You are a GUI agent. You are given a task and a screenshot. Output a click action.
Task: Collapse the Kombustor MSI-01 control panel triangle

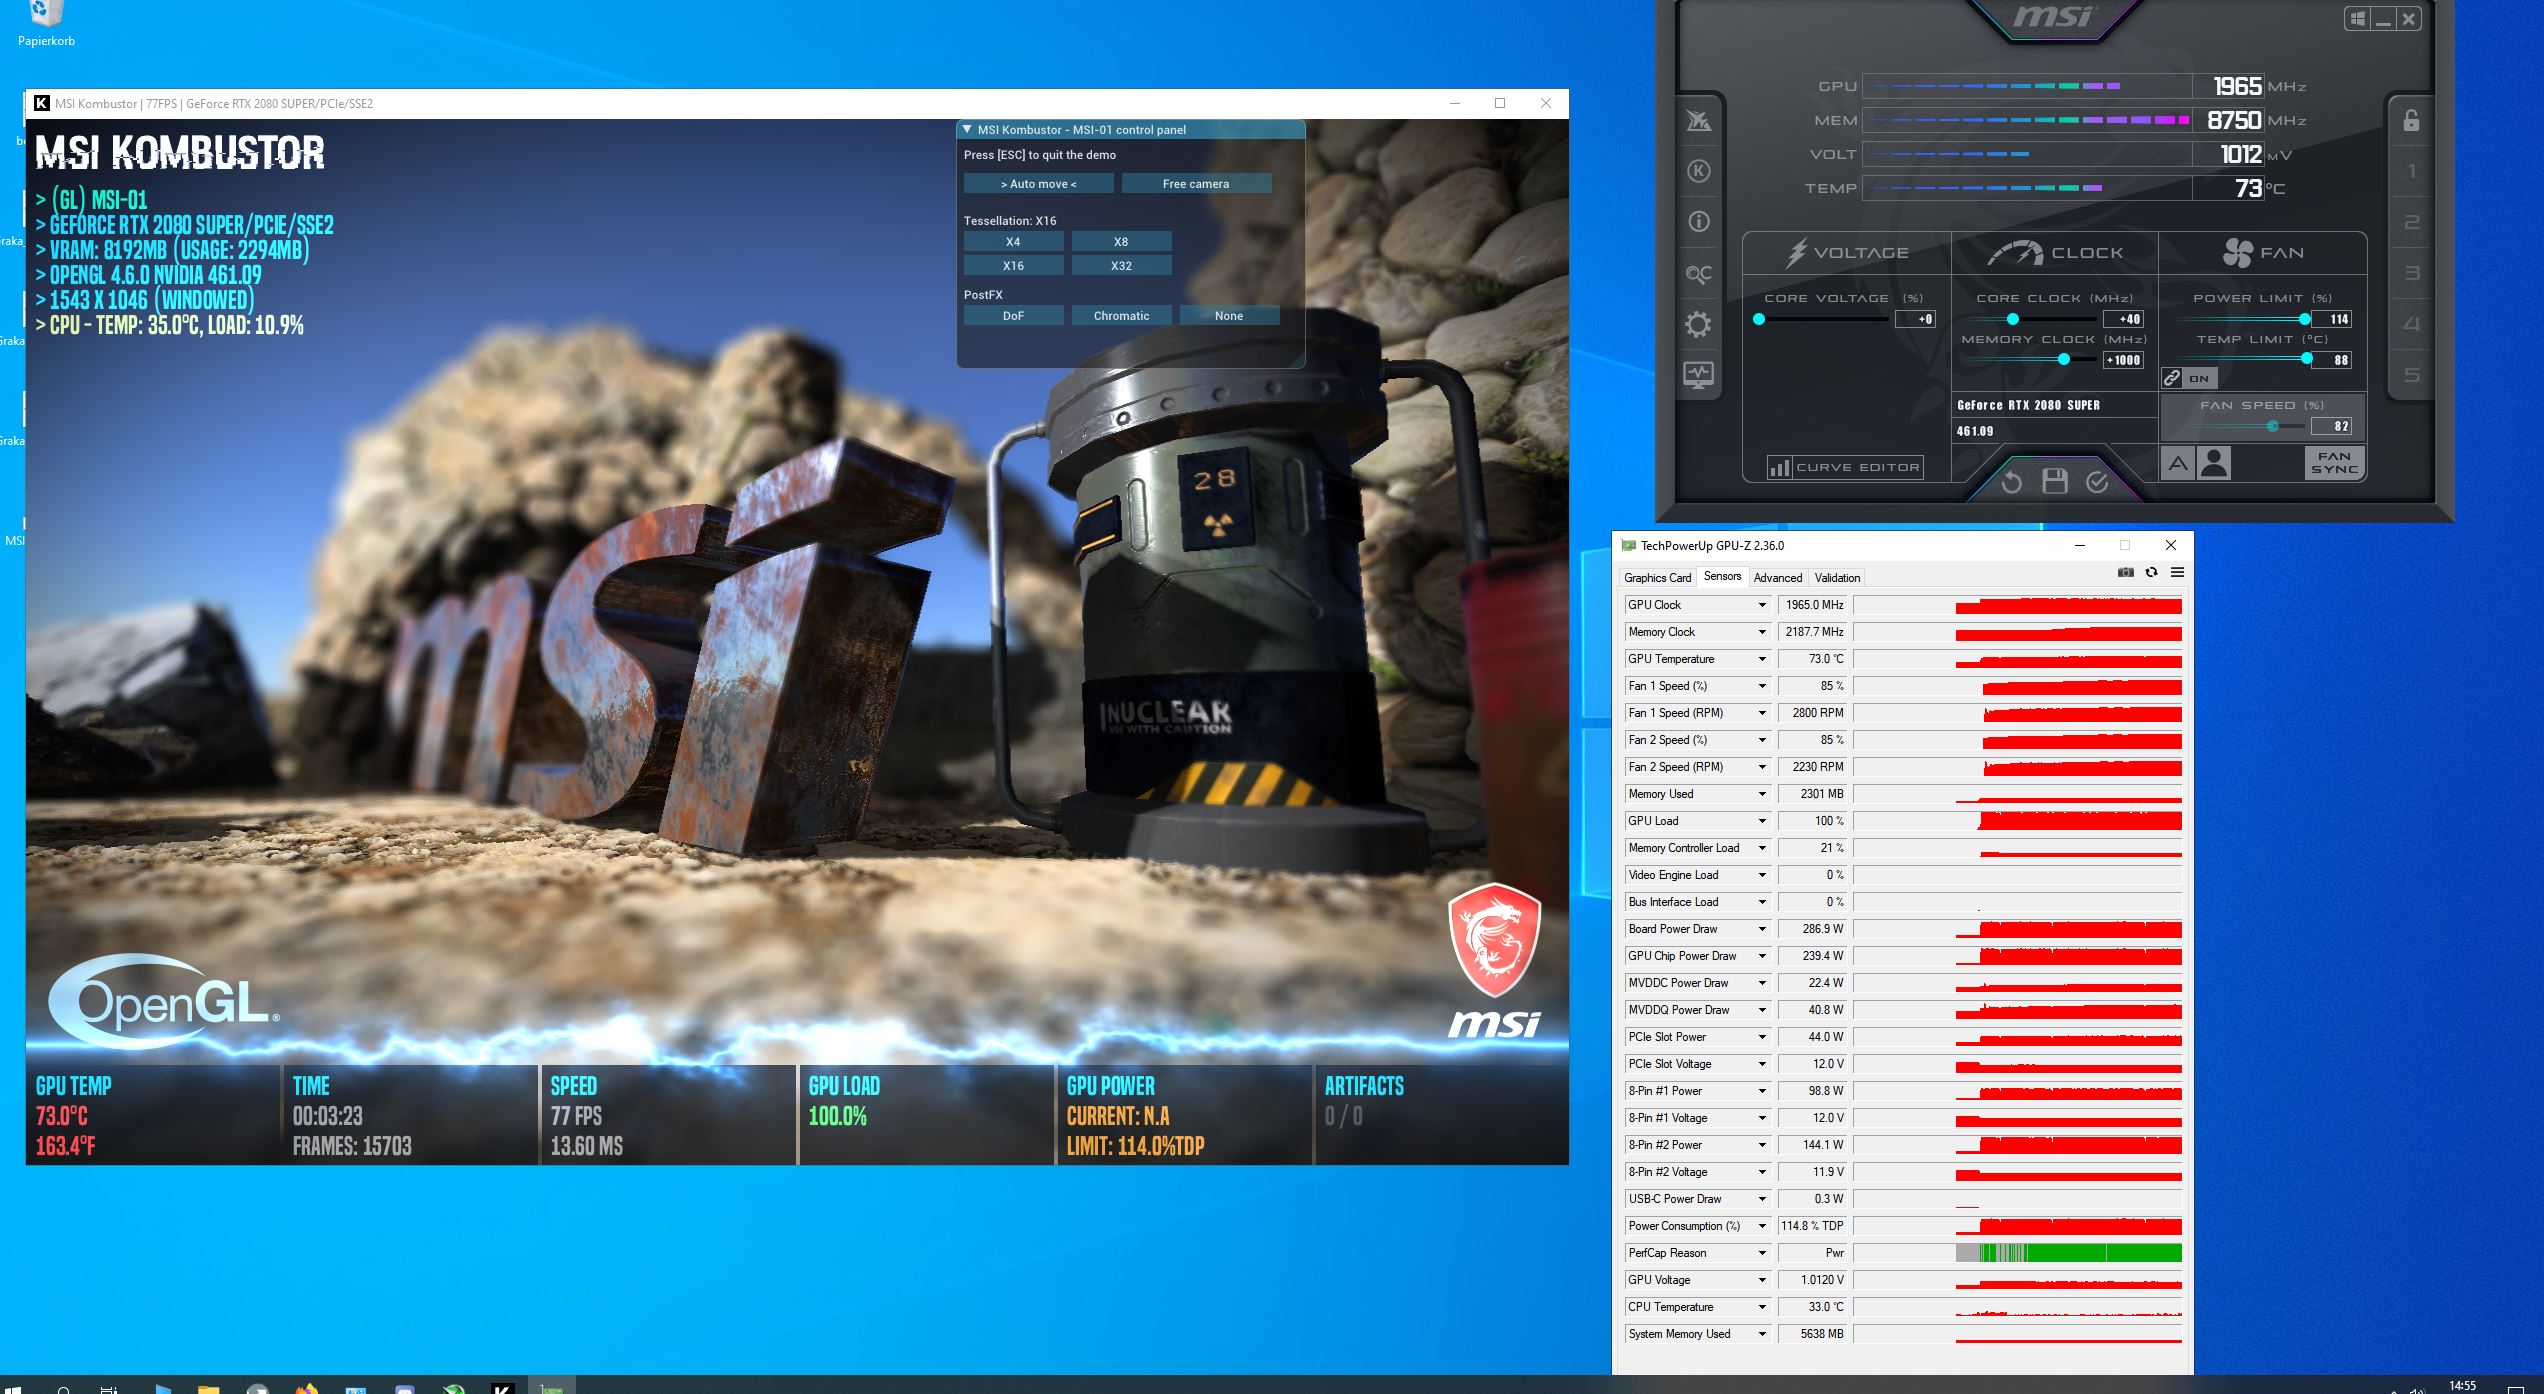pos(967,129)
